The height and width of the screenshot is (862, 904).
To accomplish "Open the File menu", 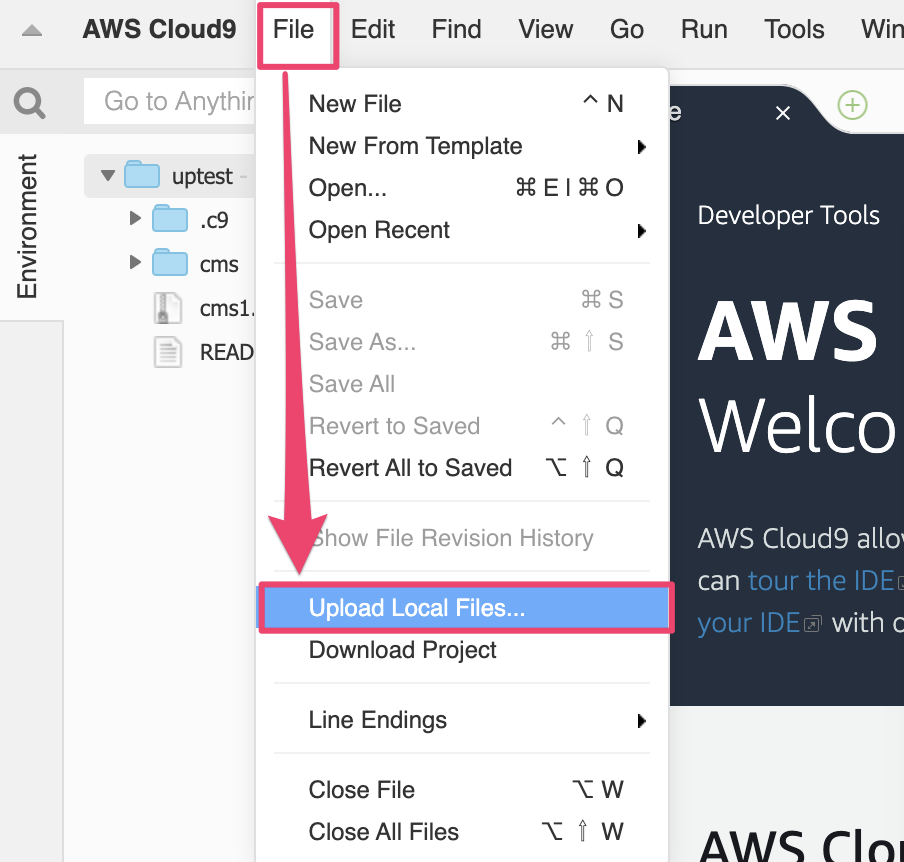I will 293,29.
